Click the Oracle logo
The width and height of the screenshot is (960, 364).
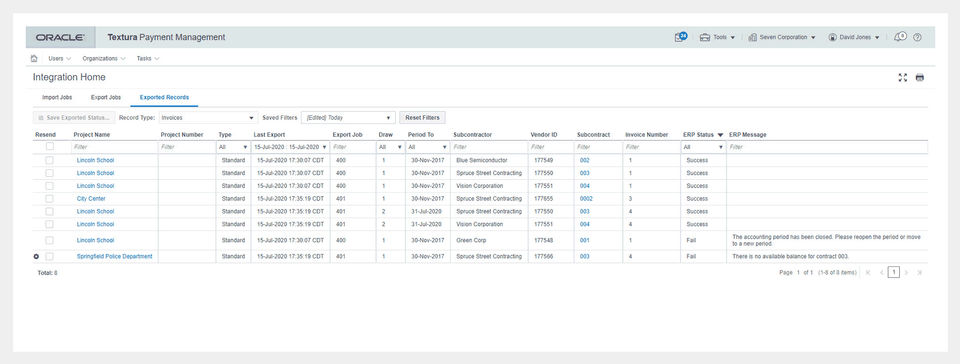pyautogui.click(x=60, y=37)
